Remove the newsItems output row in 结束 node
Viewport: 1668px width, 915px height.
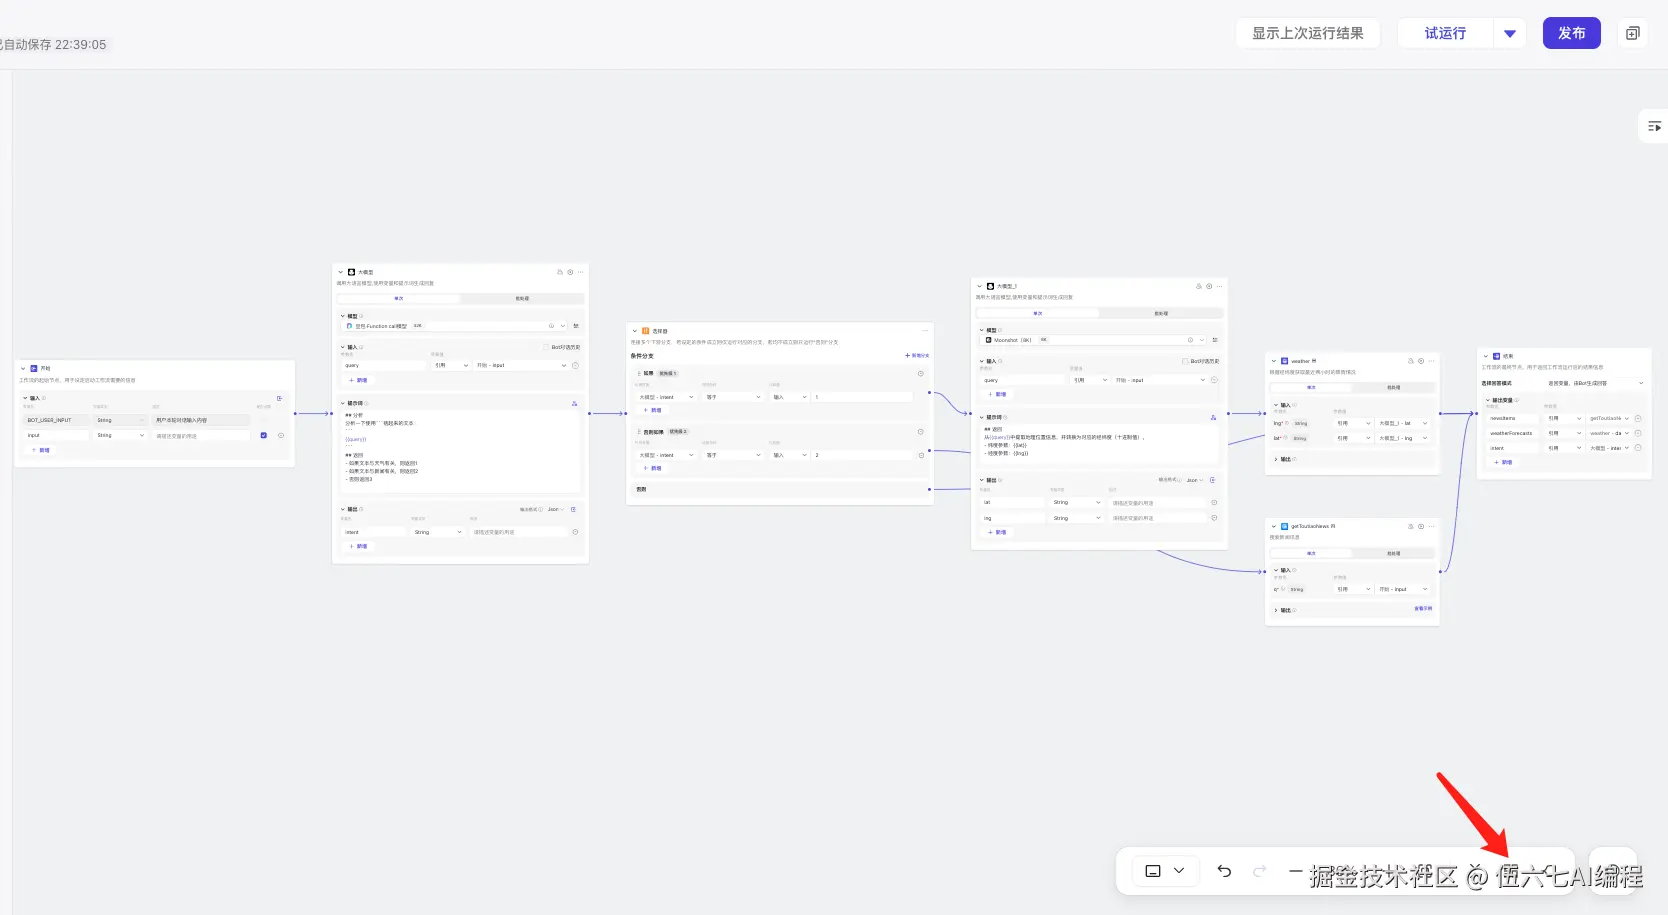pos(1638,418)
